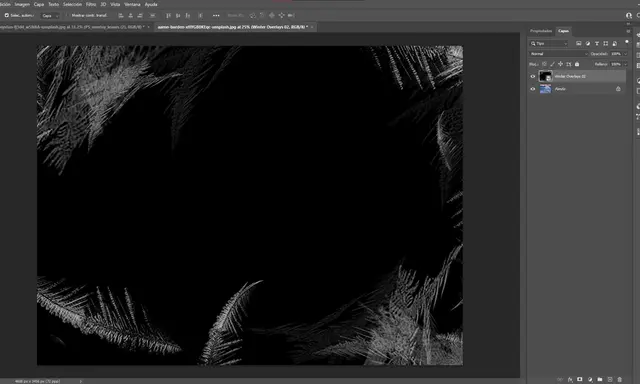Viewport: 640px width, 384px height.
Task: Switch to Capas panel tab
Action: coord(563,31)
